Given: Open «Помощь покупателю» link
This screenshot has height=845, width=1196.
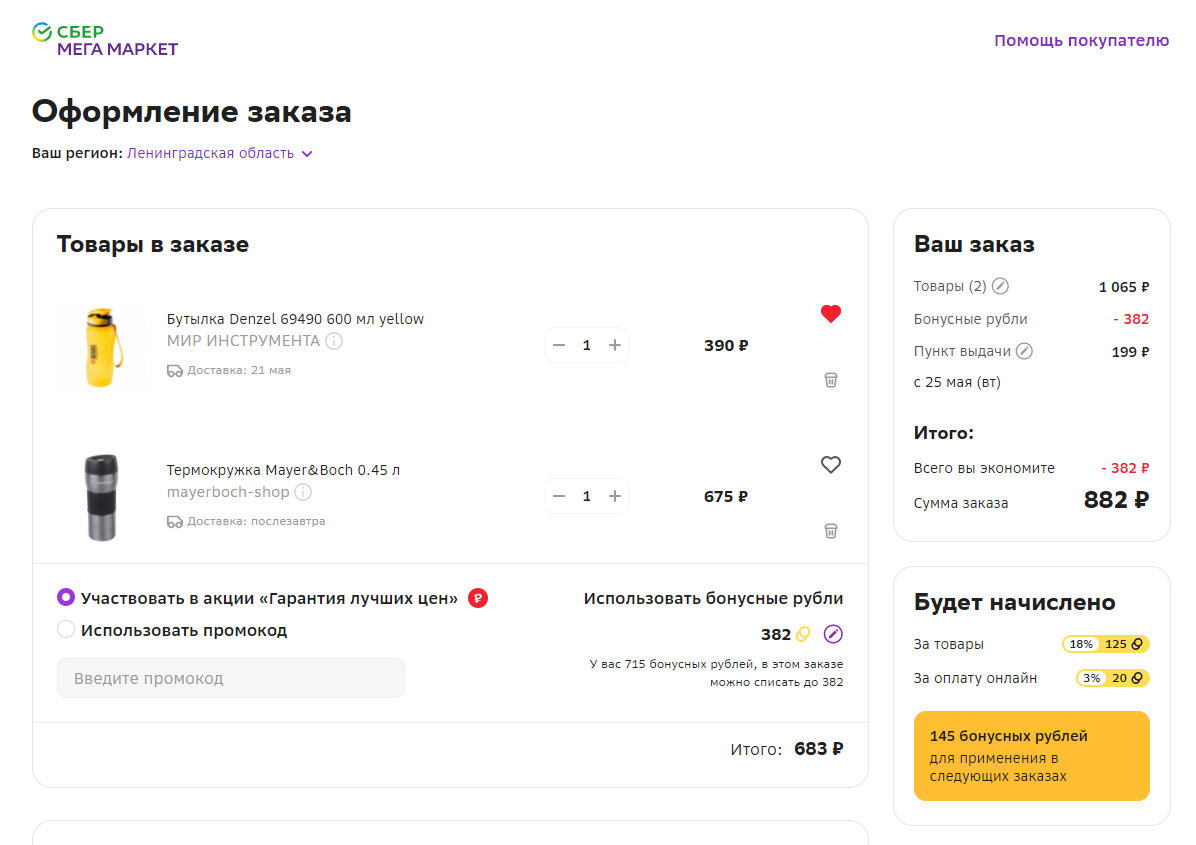Looking at the screenshot, I should tap(1081, 41).
